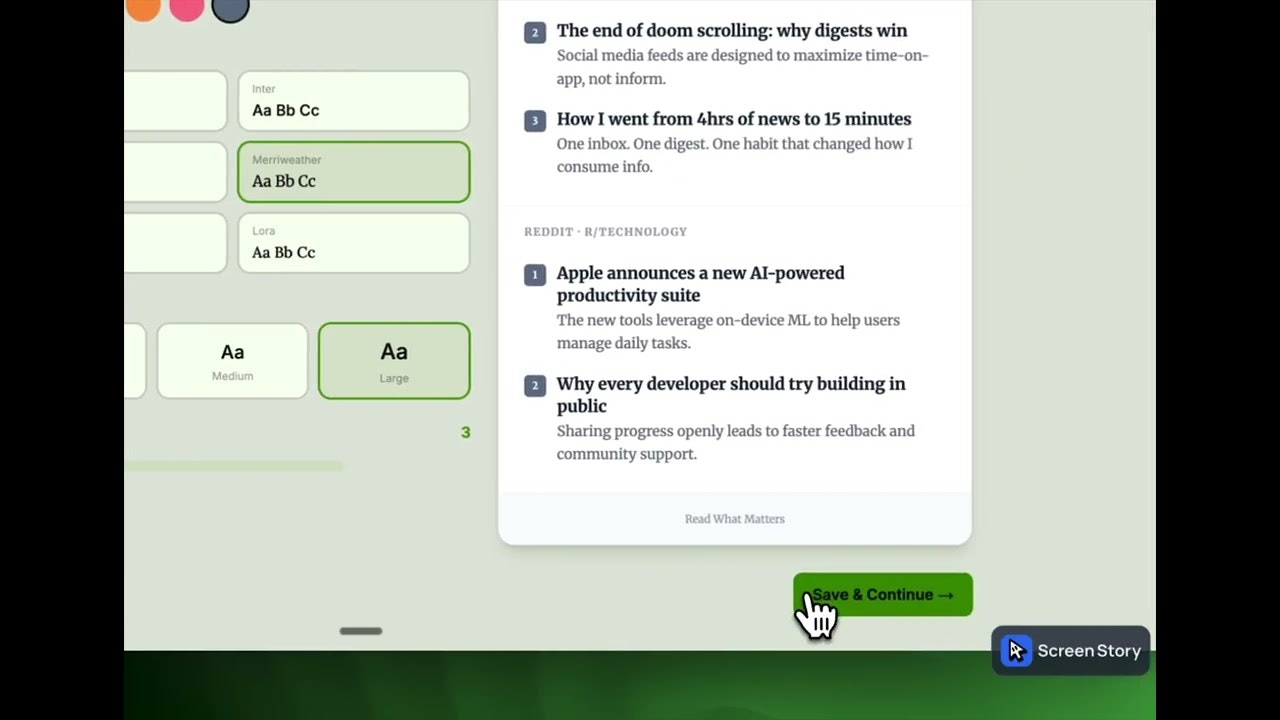Pick the orange color swatch
This screenshot has height=720, width=1280.
pyautogui.click(x=143, y=9)
